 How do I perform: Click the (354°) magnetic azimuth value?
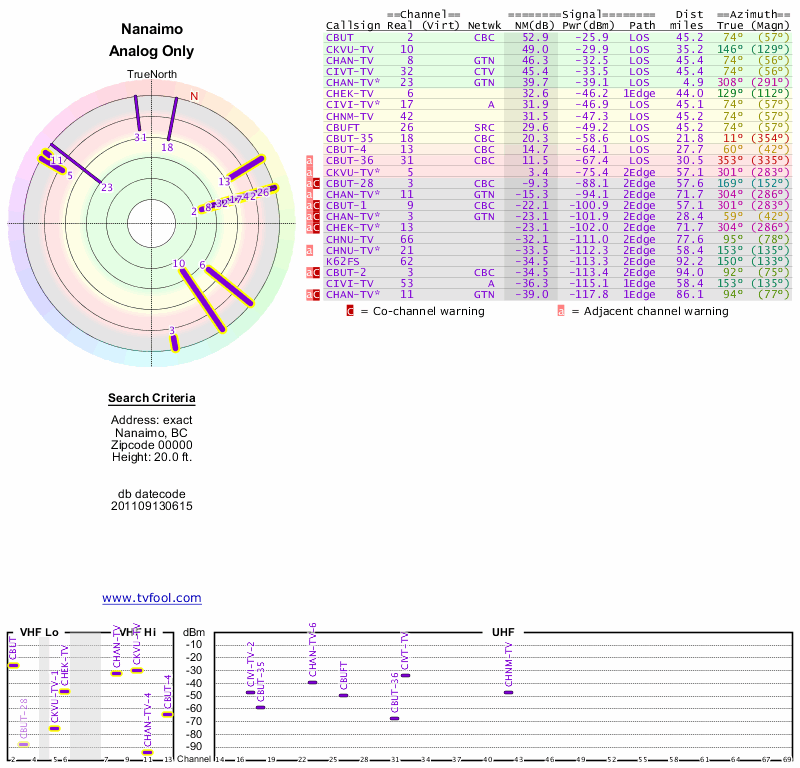tap(770, 138)
